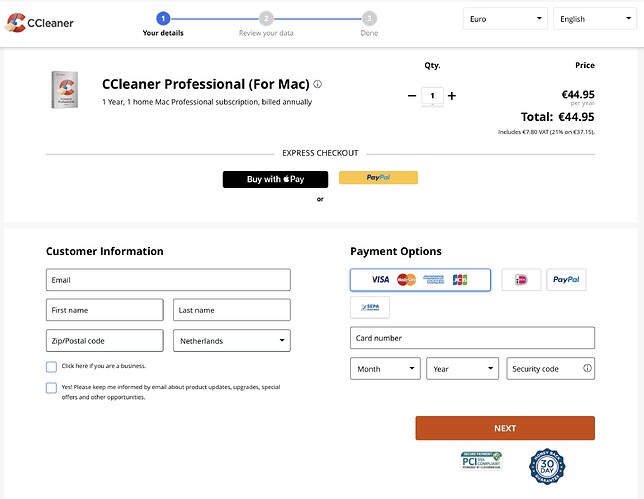
Task: Open the card expiry Month dropdown
Action: tap(385, 369)
